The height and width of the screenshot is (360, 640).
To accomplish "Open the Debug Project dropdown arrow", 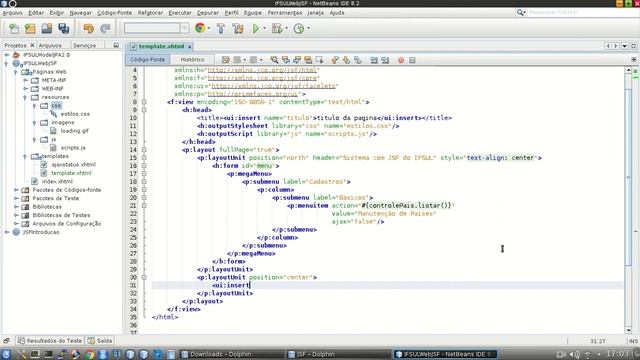I will [x=286, y=29].
